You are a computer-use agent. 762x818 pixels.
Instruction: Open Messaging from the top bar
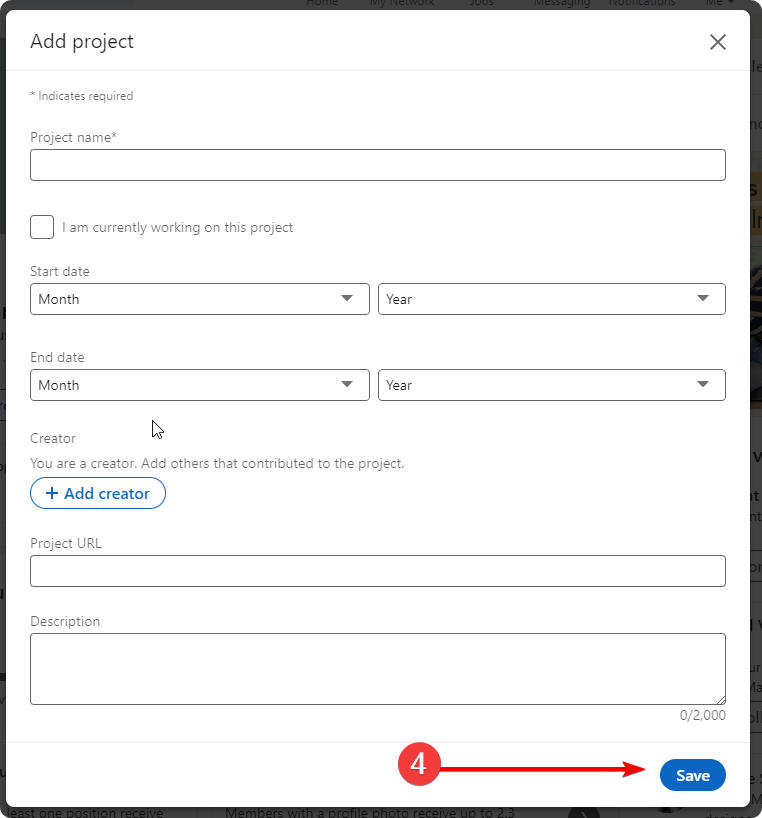561,4
